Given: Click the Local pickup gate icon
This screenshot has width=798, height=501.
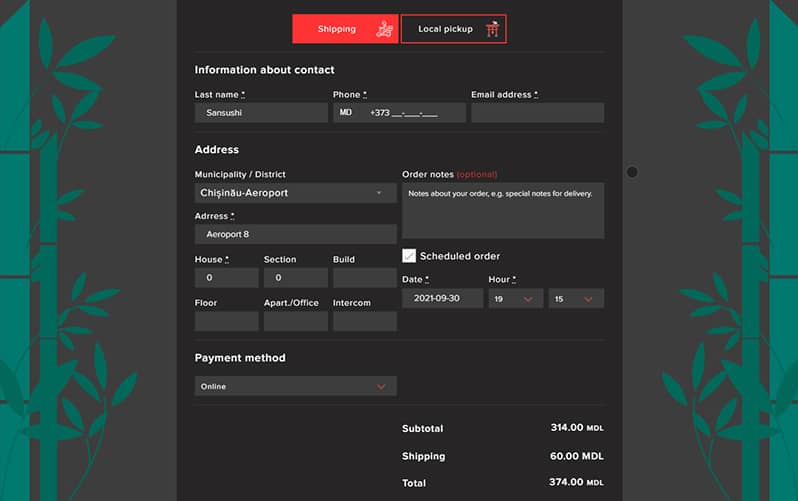Looking at the screenshot, I should point(492,30).
